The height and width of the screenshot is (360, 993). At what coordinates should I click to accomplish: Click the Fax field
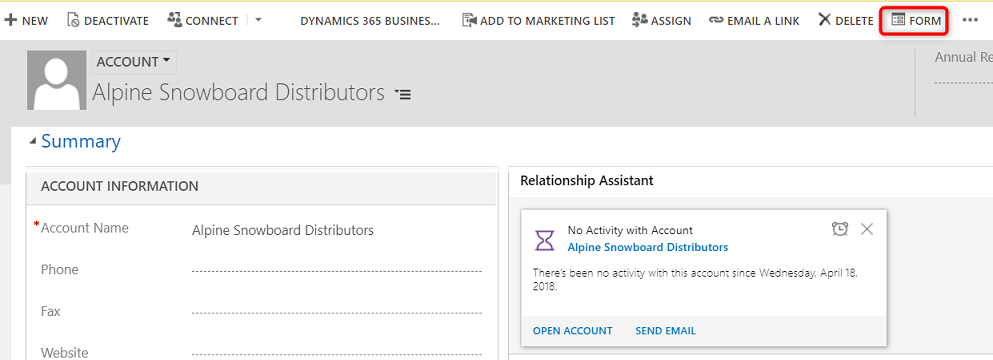coord(337,312)
